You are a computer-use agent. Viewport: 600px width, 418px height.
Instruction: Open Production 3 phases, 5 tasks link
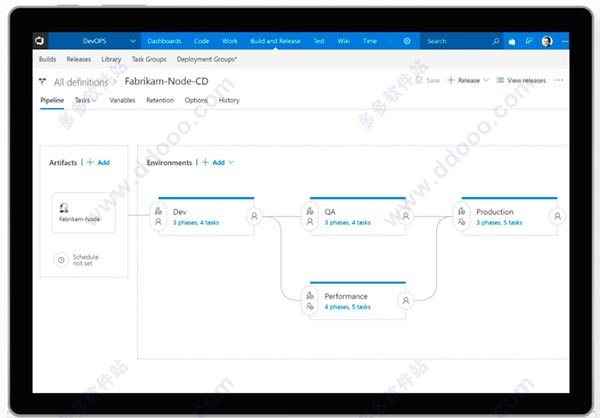(x=499, y=222)
